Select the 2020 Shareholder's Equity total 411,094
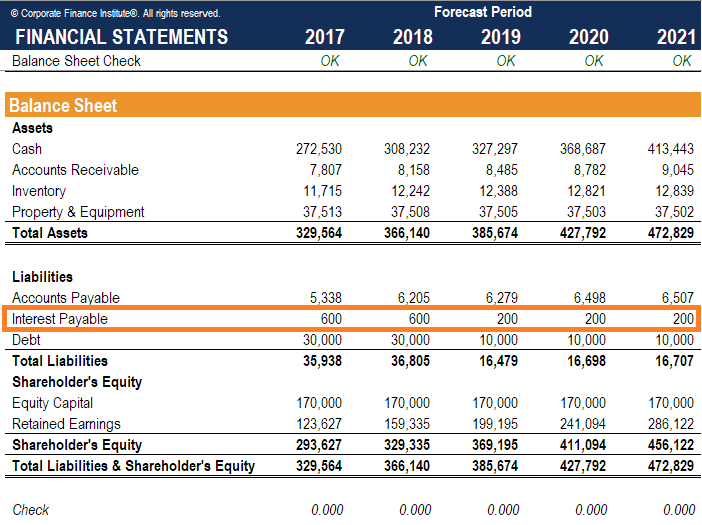The width and height of the screenshot is (702, 525). coord(584,445)
